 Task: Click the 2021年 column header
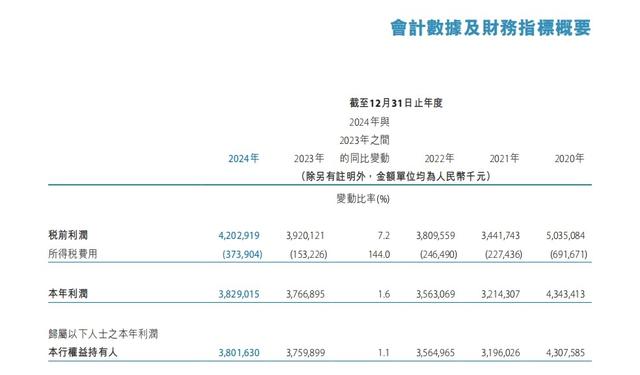coord(504,158)
